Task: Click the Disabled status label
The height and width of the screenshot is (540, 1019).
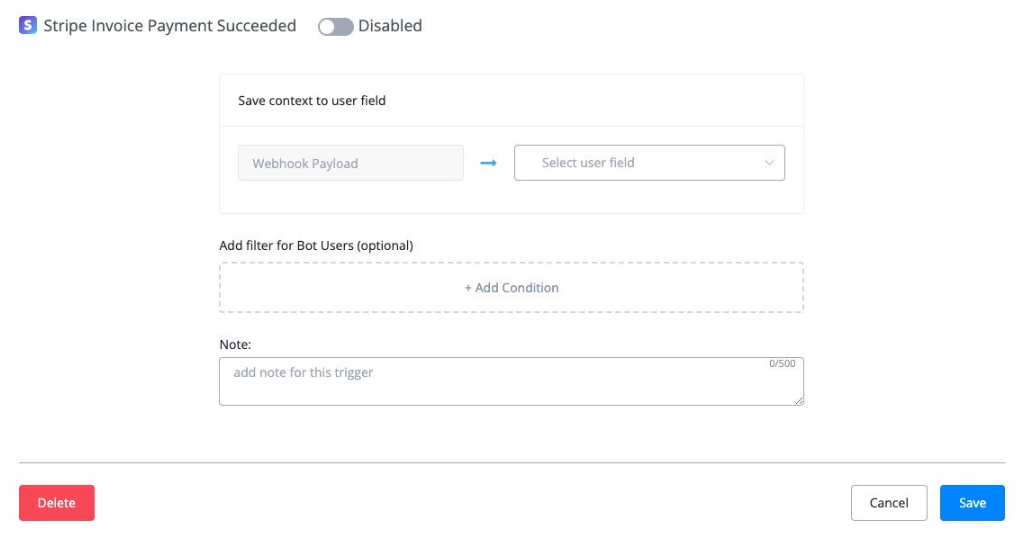Action: [x=390, y=26]
